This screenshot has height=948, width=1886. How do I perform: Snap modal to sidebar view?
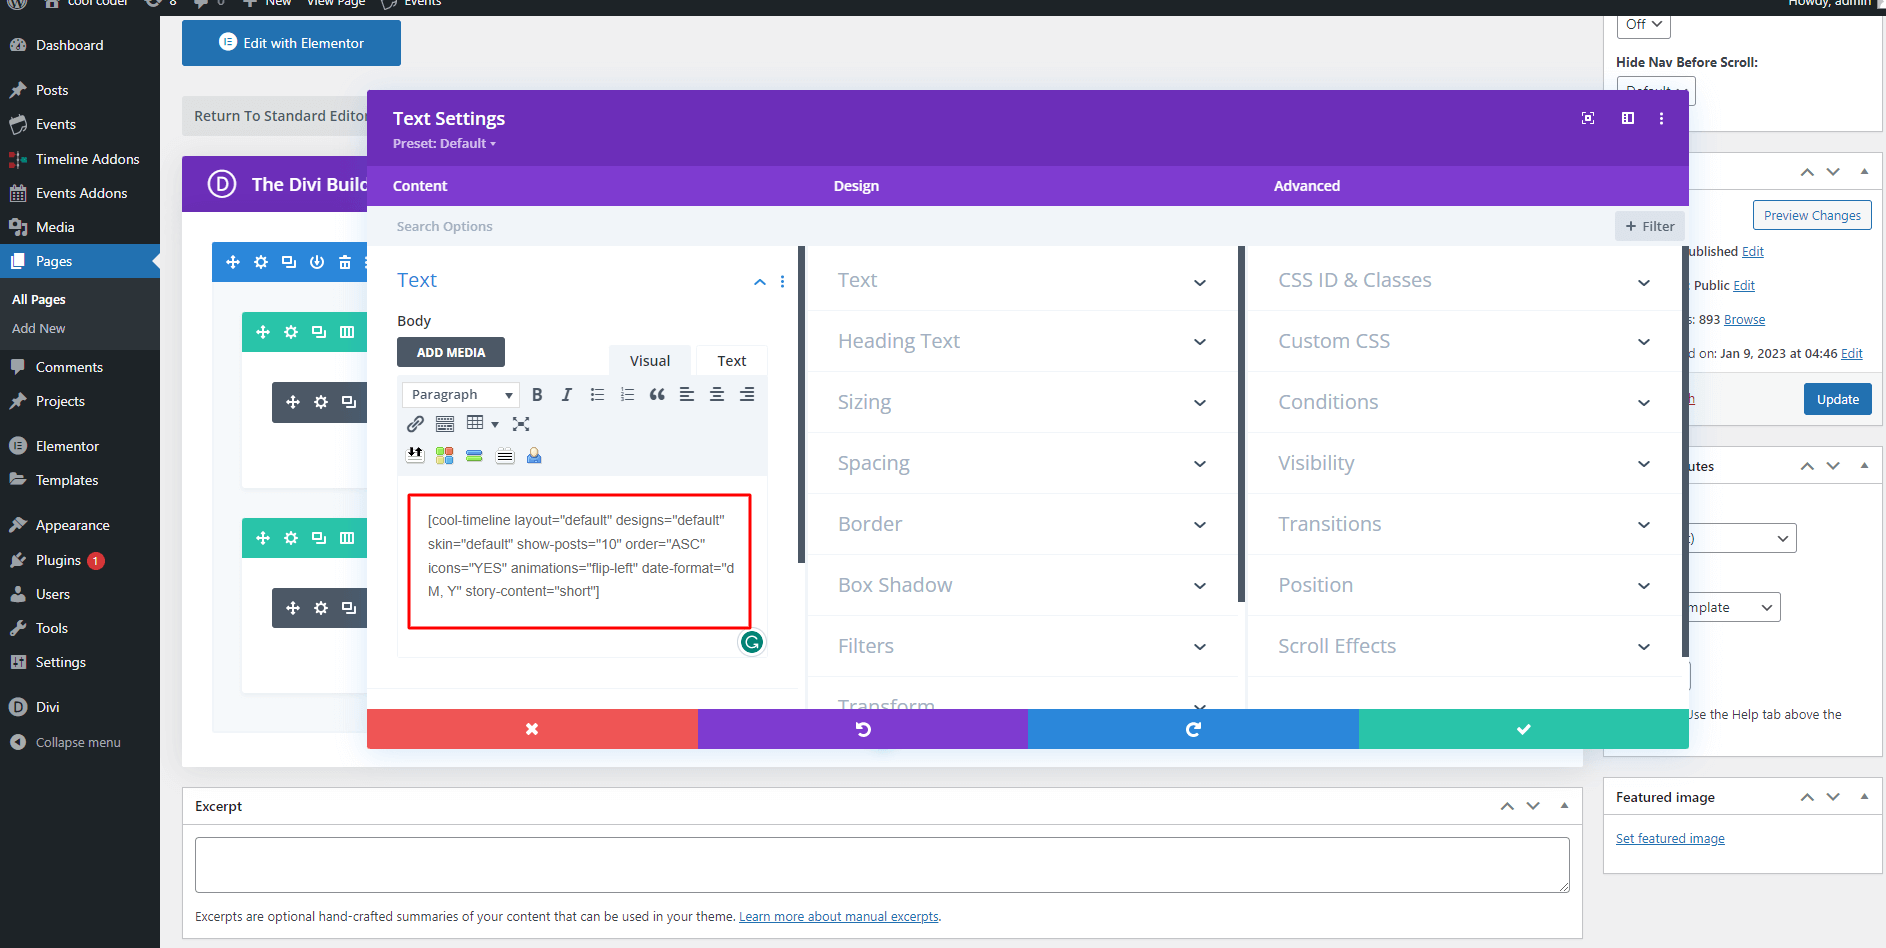[1628, 118]
